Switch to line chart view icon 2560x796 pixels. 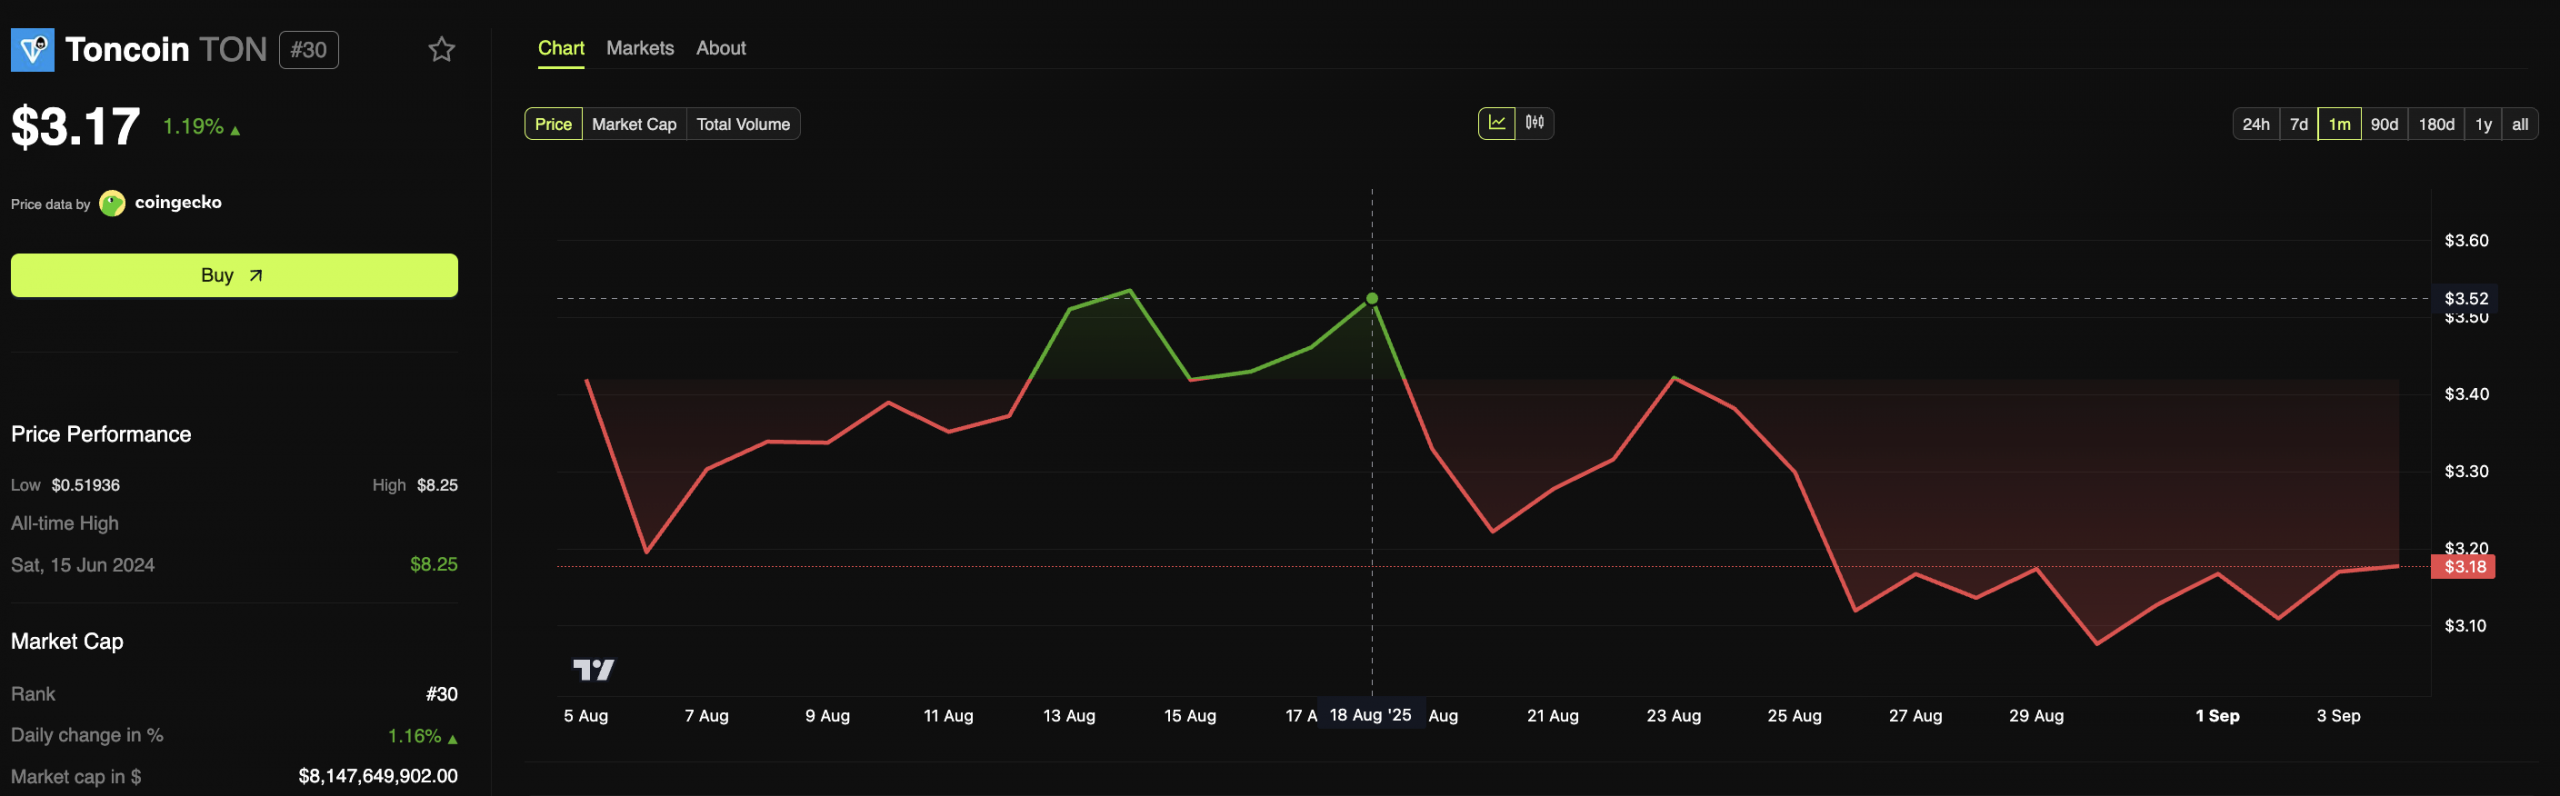pyautogui.click(x=1496, y=123)
